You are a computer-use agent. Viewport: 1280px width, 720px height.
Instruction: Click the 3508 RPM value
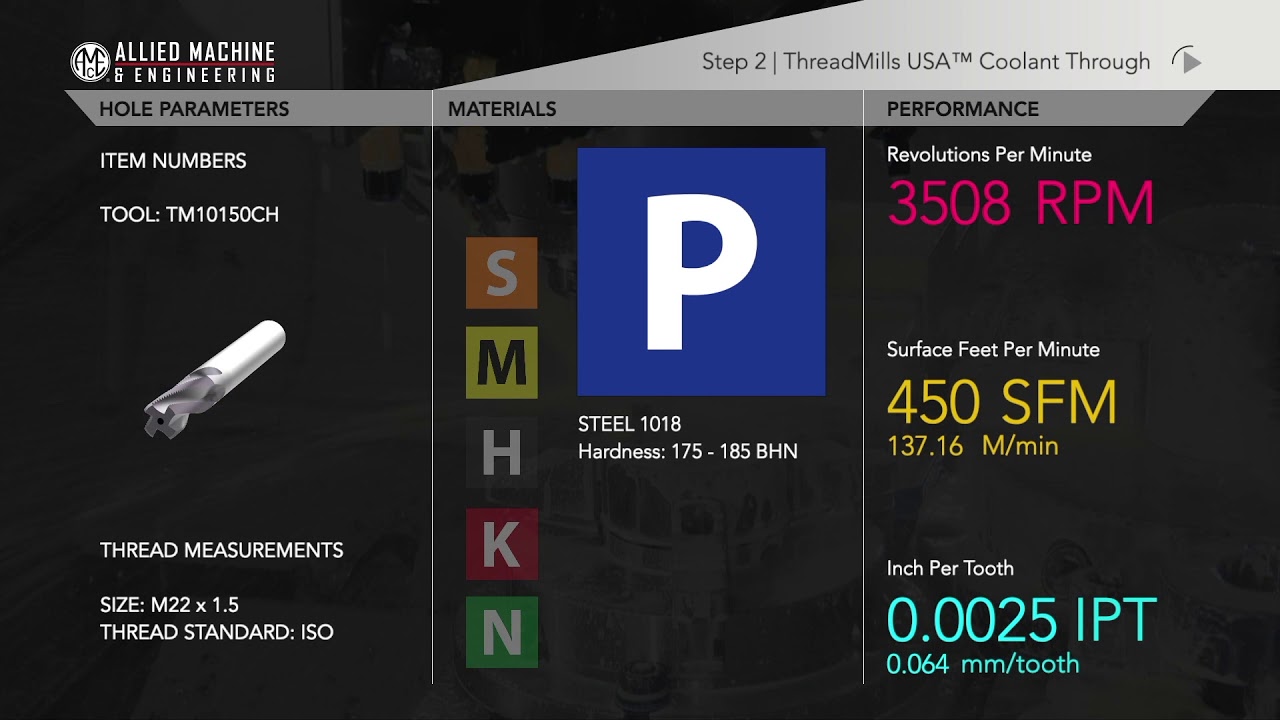click(x=1021, y=203)
